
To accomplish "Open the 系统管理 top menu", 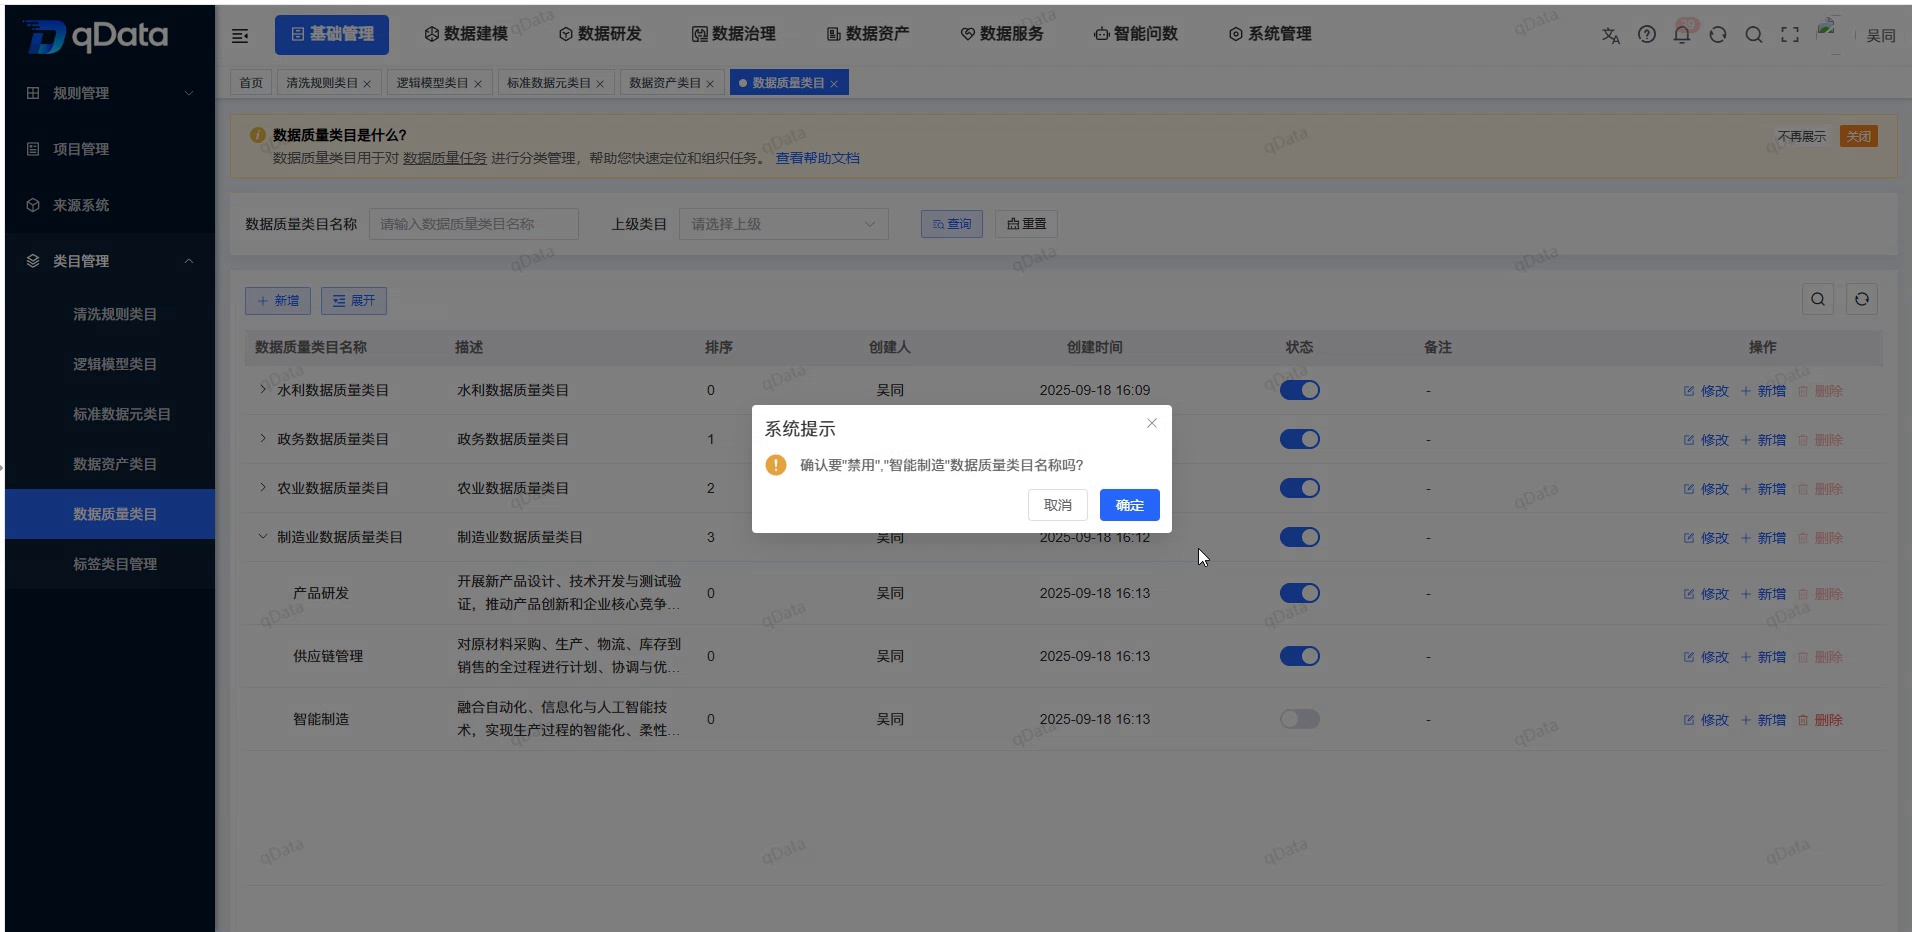I will pyautogui.click(x=1270, y=34).
